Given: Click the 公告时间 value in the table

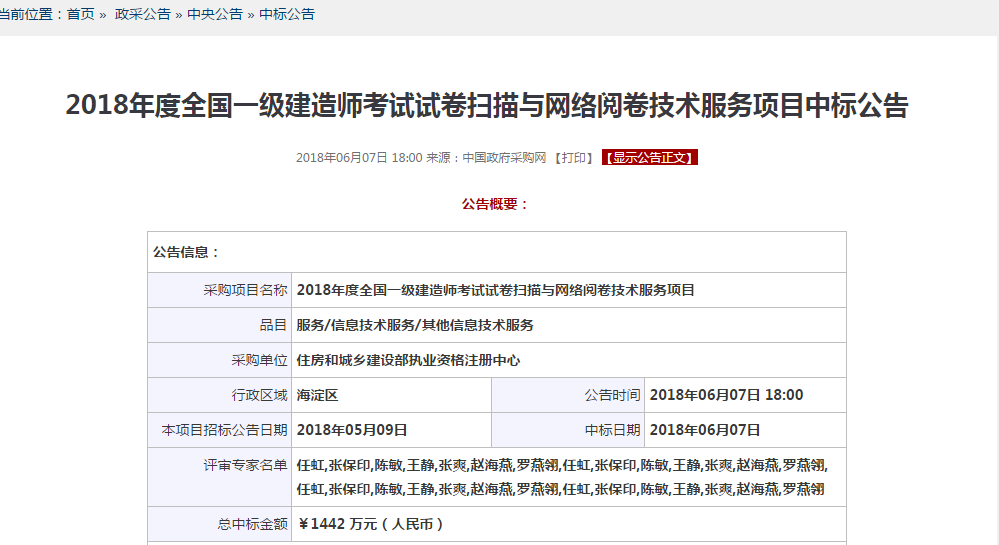Looking at the screenshot, I should 726,395.
